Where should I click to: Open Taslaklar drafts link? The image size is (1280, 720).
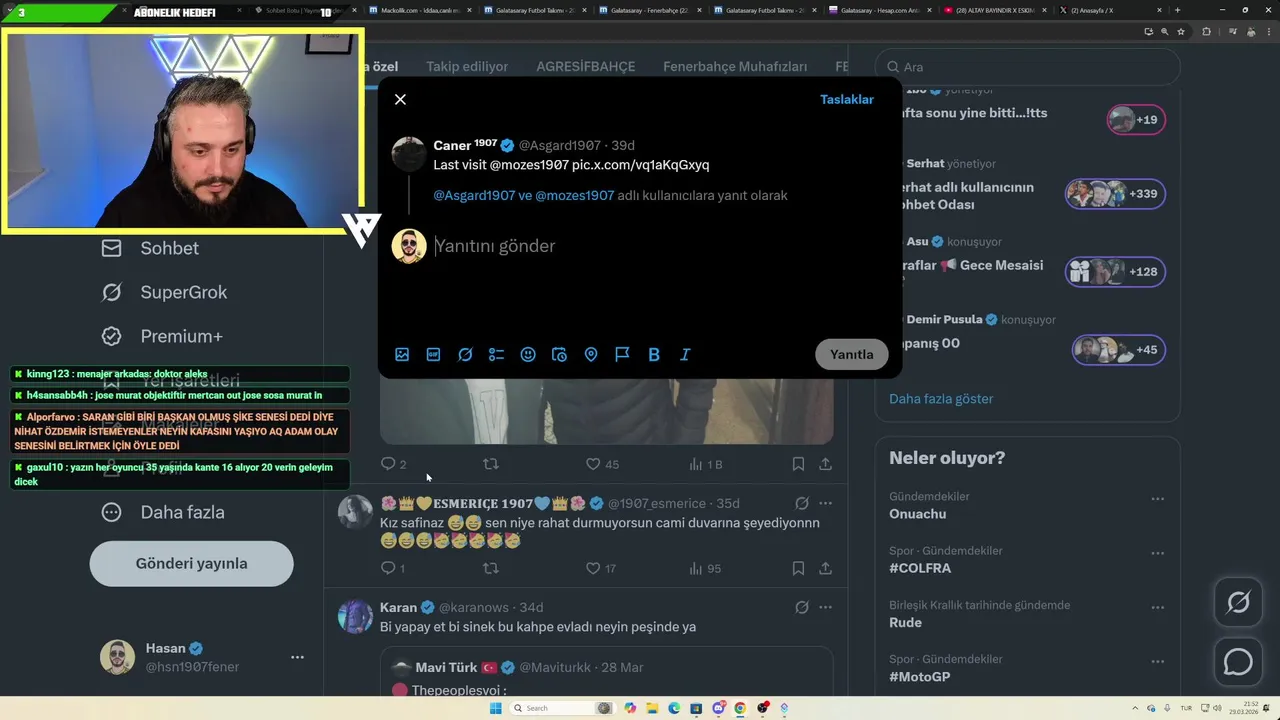(846, 99)
